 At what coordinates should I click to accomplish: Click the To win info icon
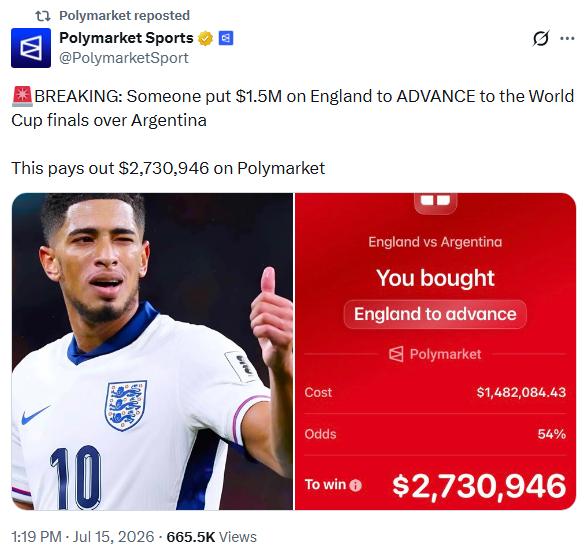pos(356,485)
